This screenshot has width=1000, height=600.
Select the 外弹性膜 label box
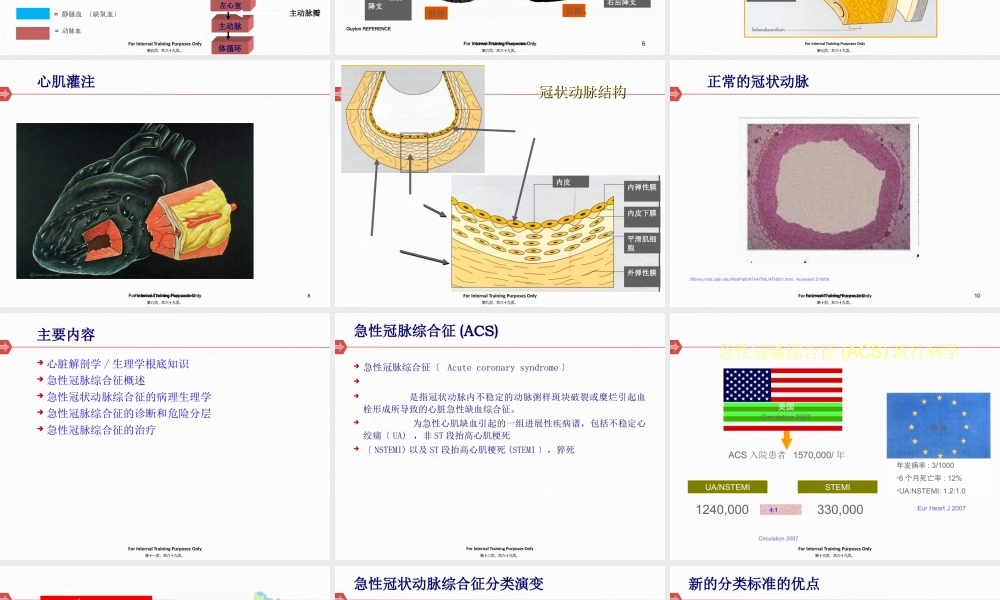tap(642, 274)
